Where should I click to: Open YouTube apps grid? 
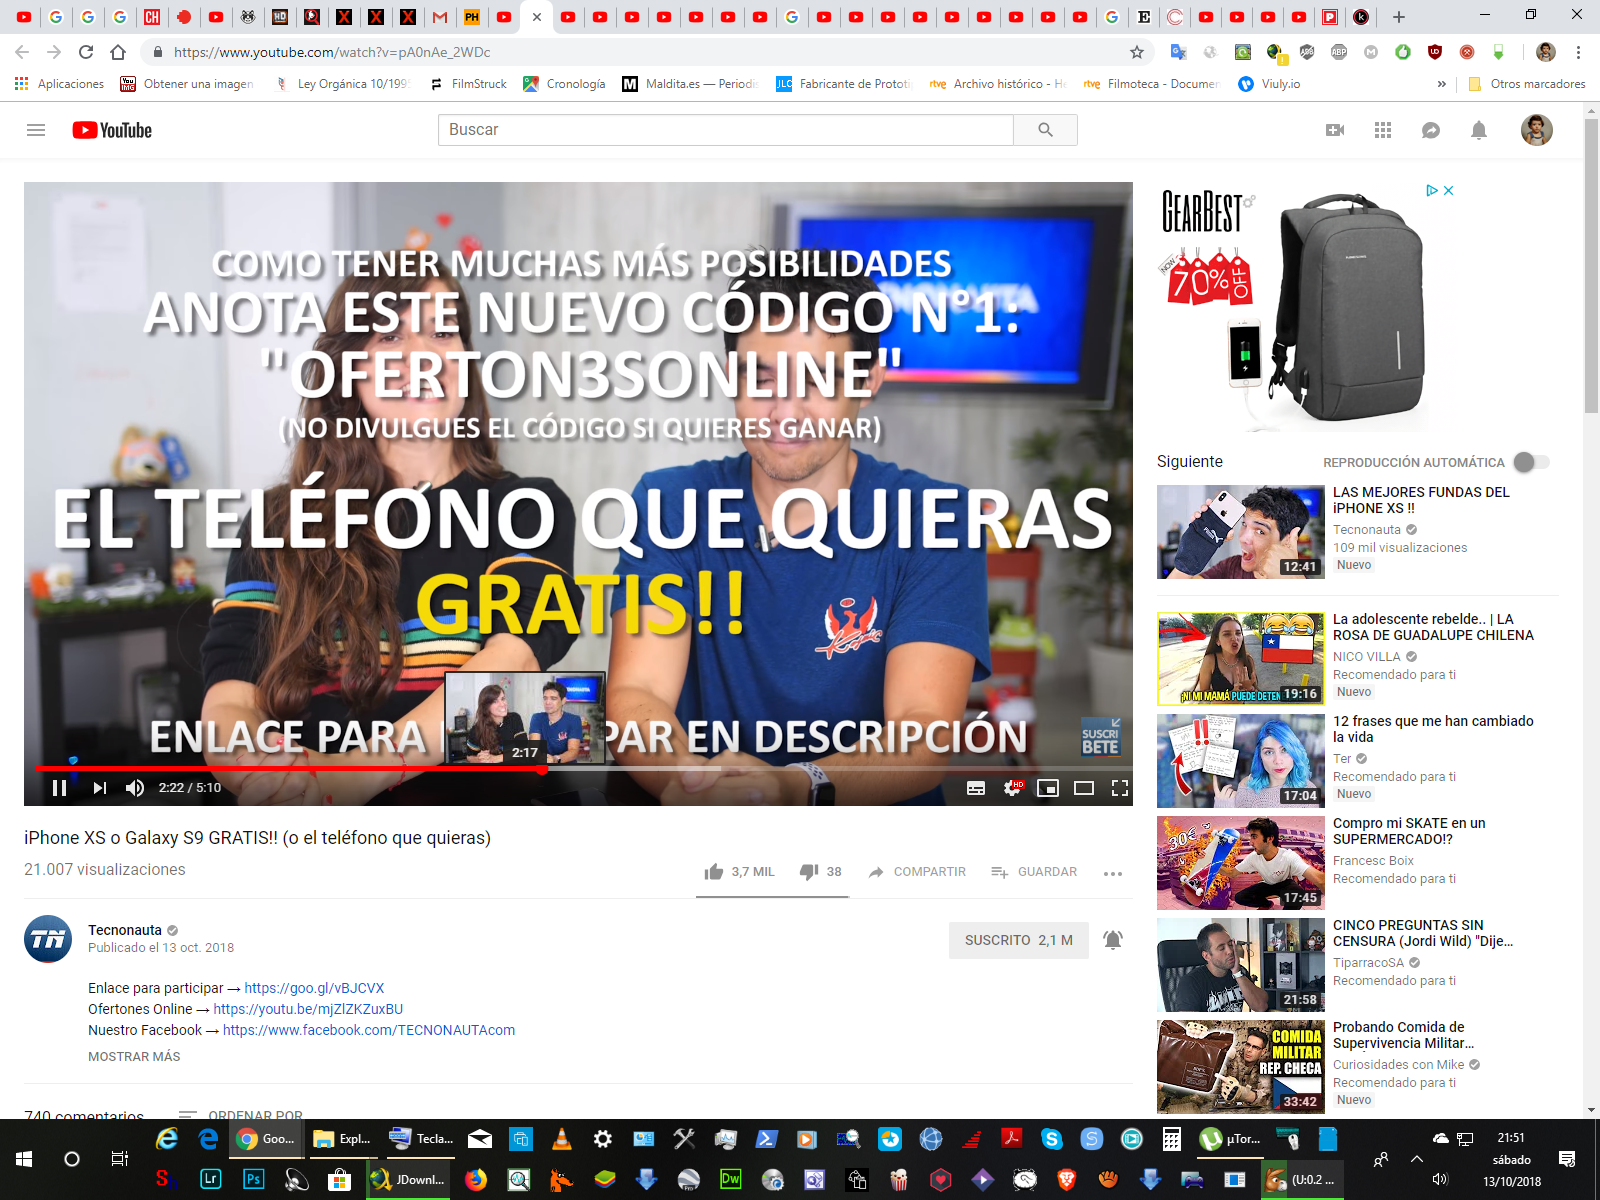pyautogui.click(x=1383, y=130)
